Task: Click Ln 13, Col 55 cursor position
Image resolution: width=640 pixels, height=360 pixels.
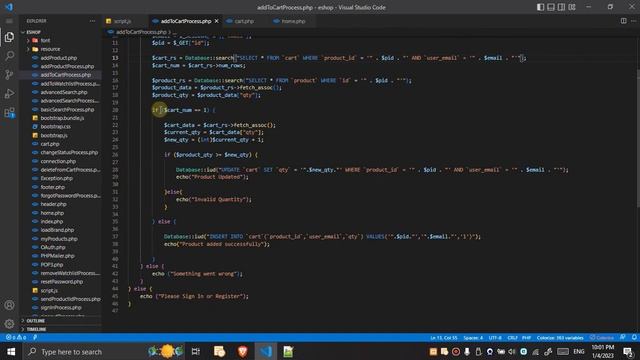Action: 443,338
